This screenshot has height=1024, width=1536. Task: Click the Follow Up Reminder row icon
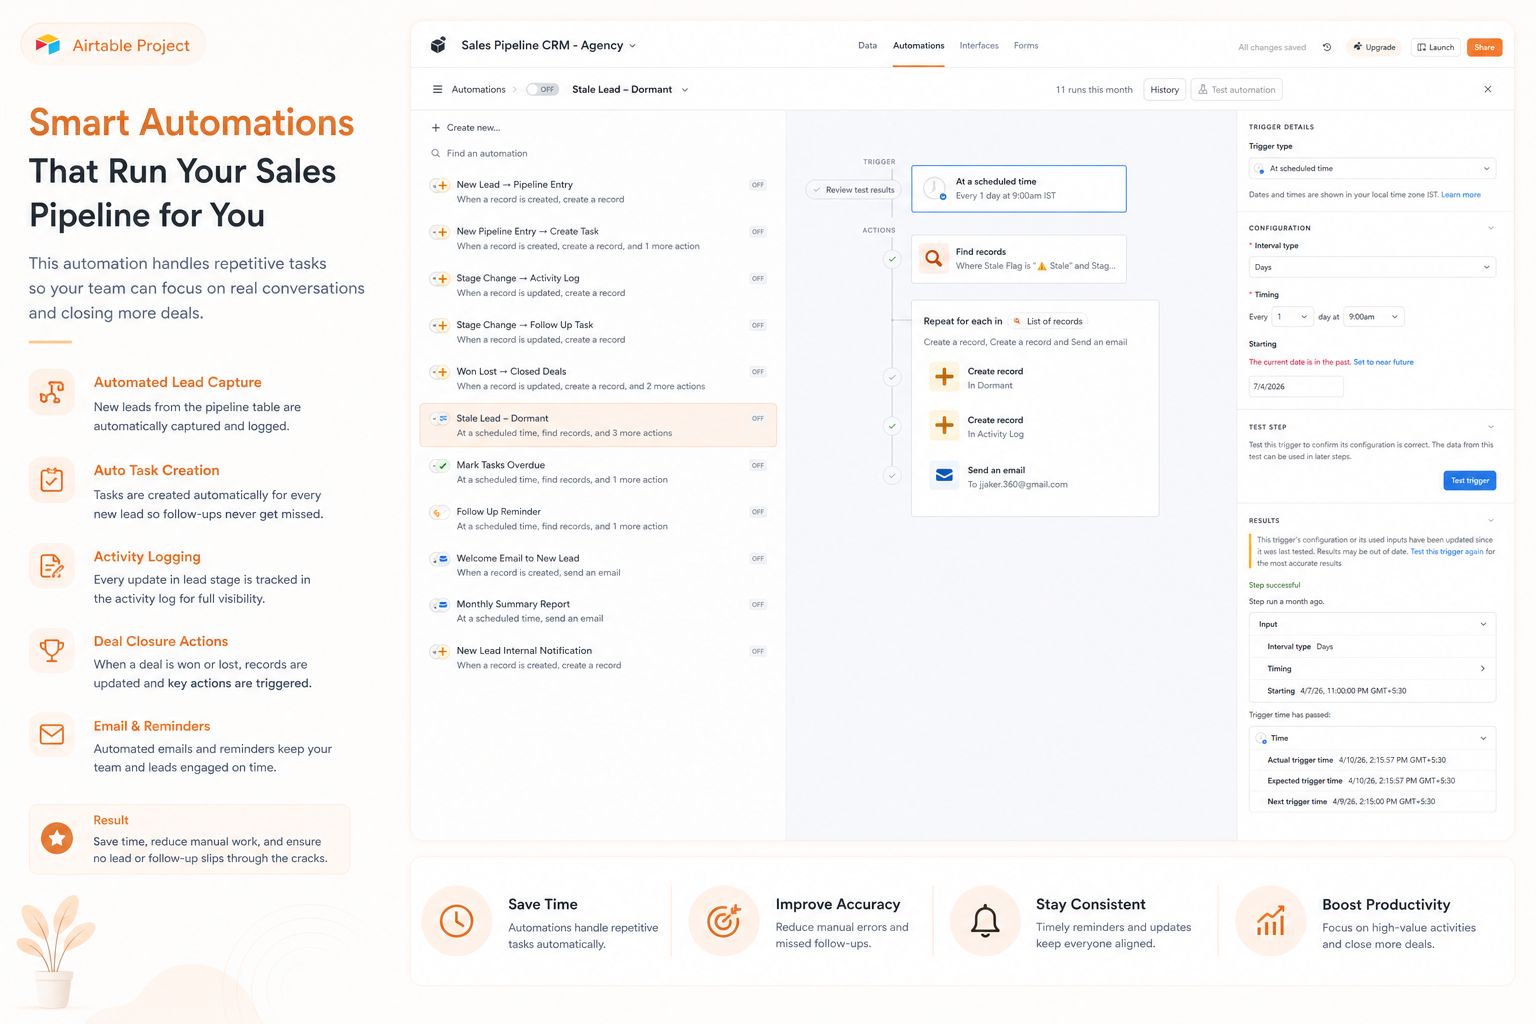point(438,512)
